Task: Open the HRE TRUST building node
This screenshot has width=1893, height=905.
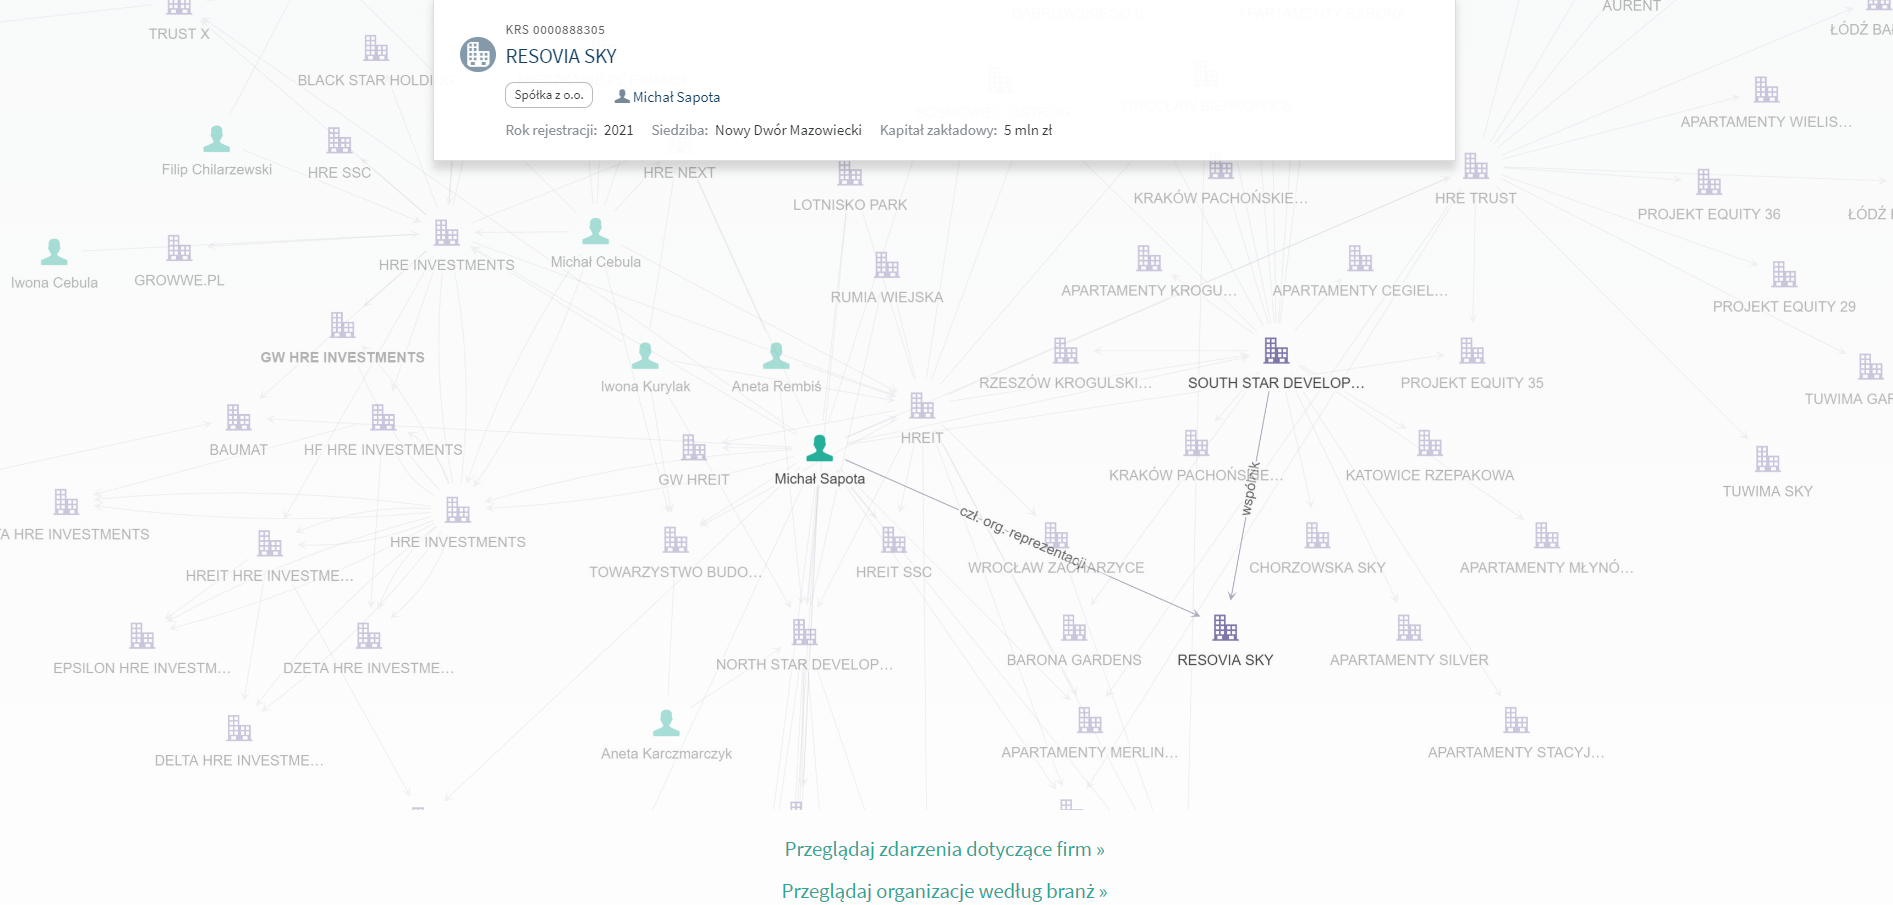Action: tap(1476, 166)
